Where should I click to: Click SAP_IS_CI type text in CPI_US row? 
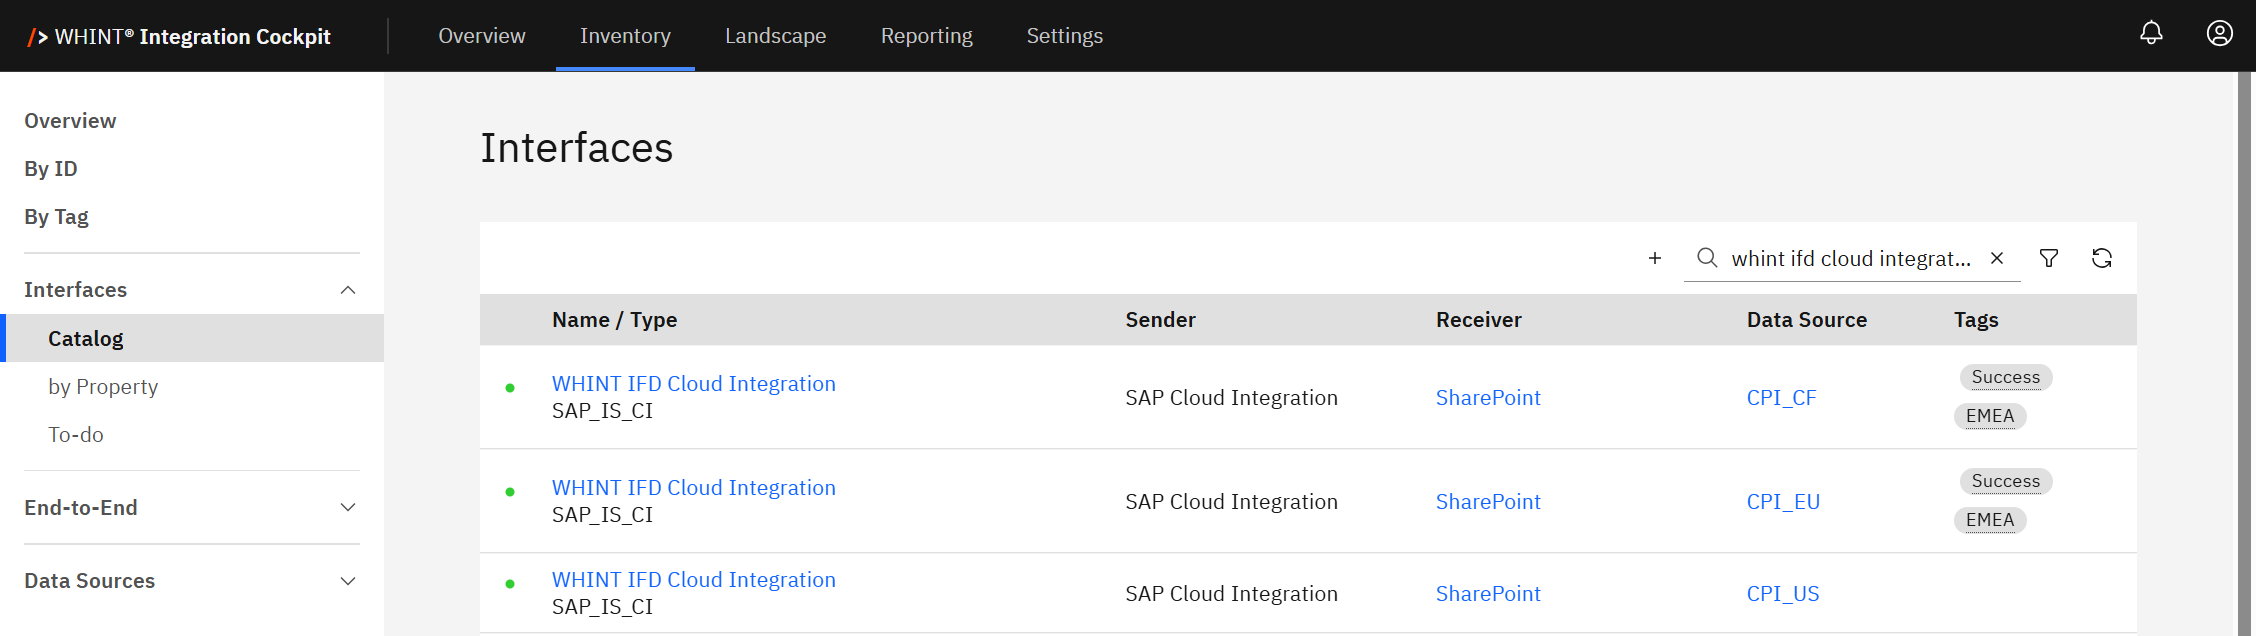tap(602, 607)
